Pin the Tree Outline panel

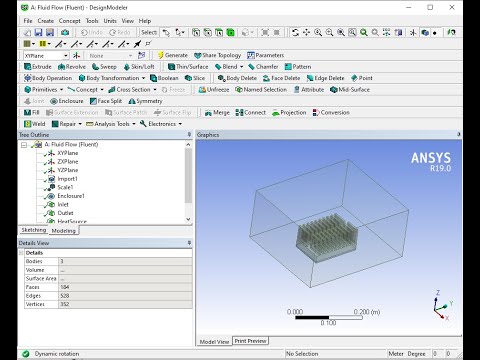[x=189, y=135]
